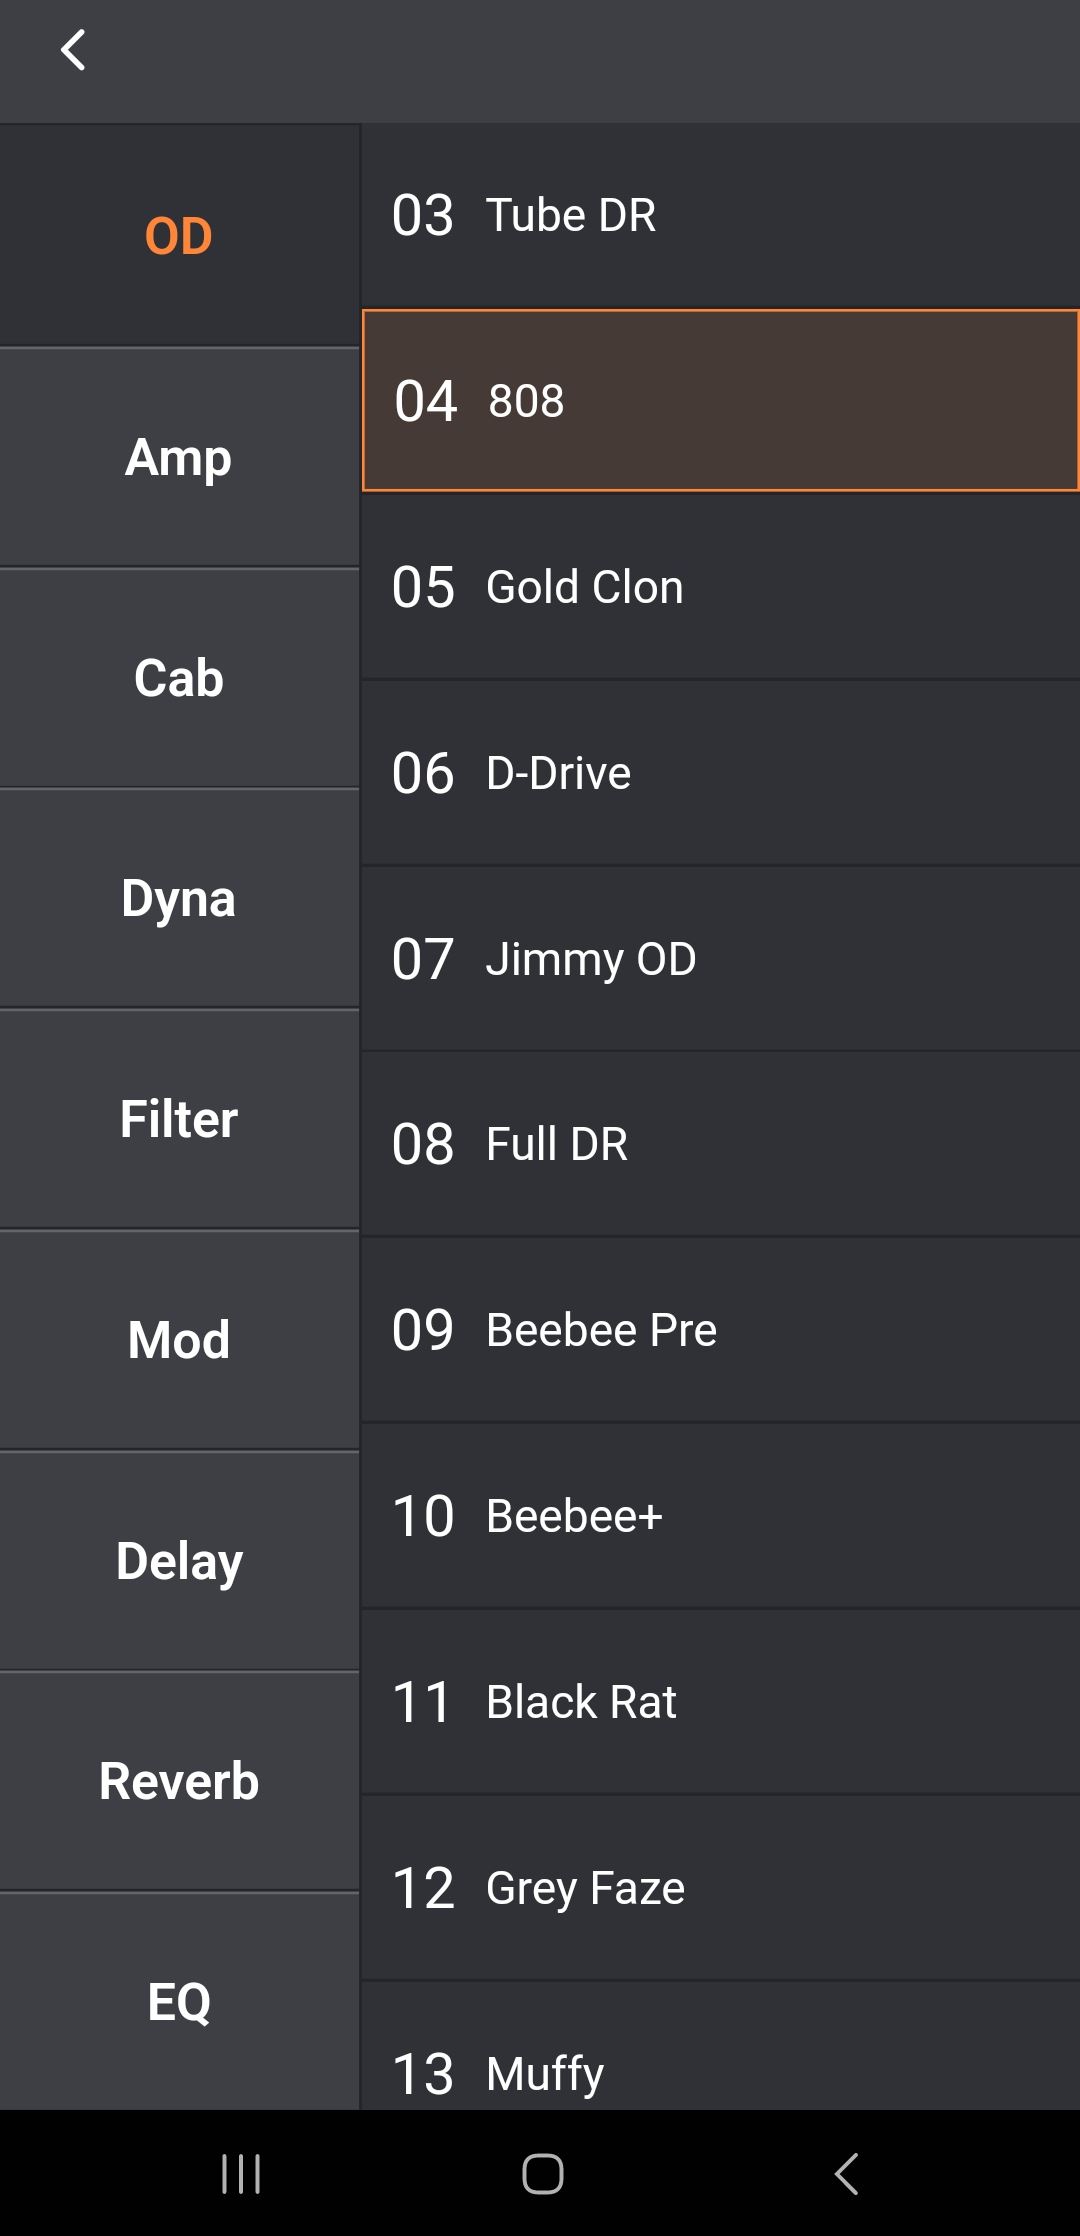The height and width of the screenshot is (2236, 1080).
Task: Switch to the Amp category
Action: (179, 458)
